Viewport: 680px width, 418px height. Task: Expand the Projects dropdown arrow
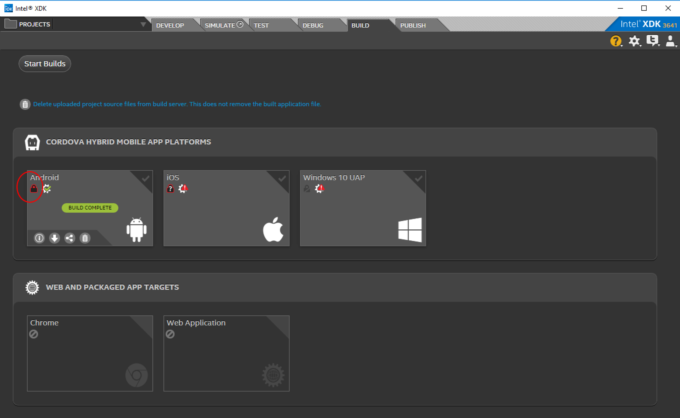click(x=143, y=25)
